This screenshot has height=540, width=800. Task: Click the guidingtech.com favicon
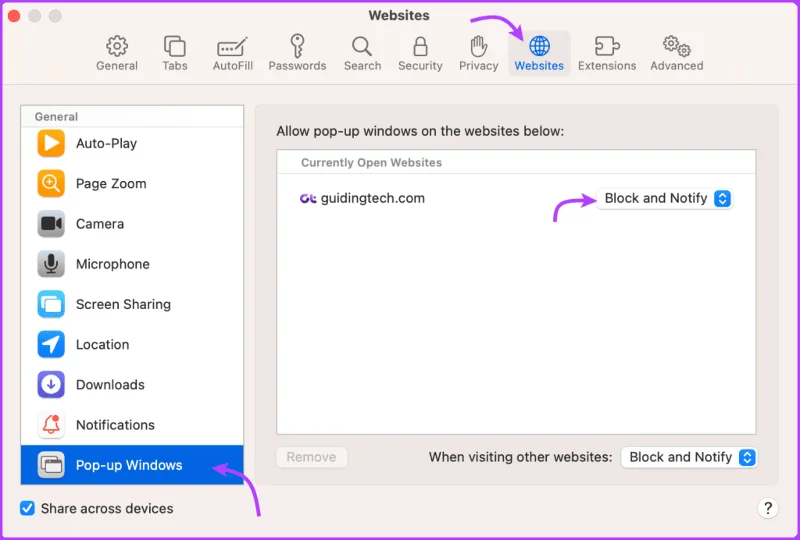(x=308, y=199)
